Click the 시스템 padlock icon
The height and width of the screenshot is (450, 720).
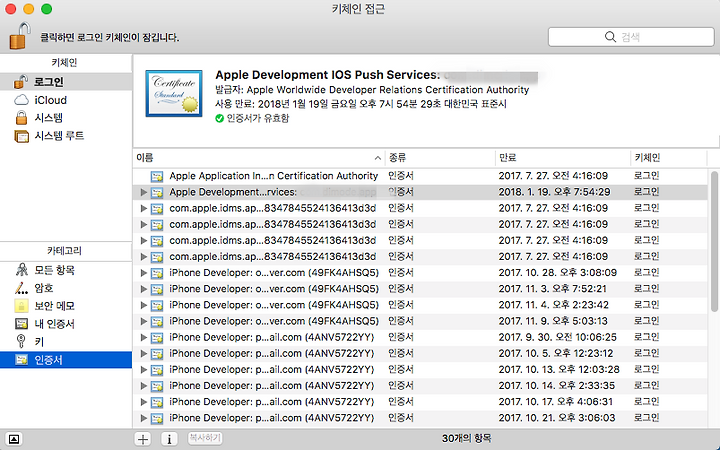click(x=22, y=118)
